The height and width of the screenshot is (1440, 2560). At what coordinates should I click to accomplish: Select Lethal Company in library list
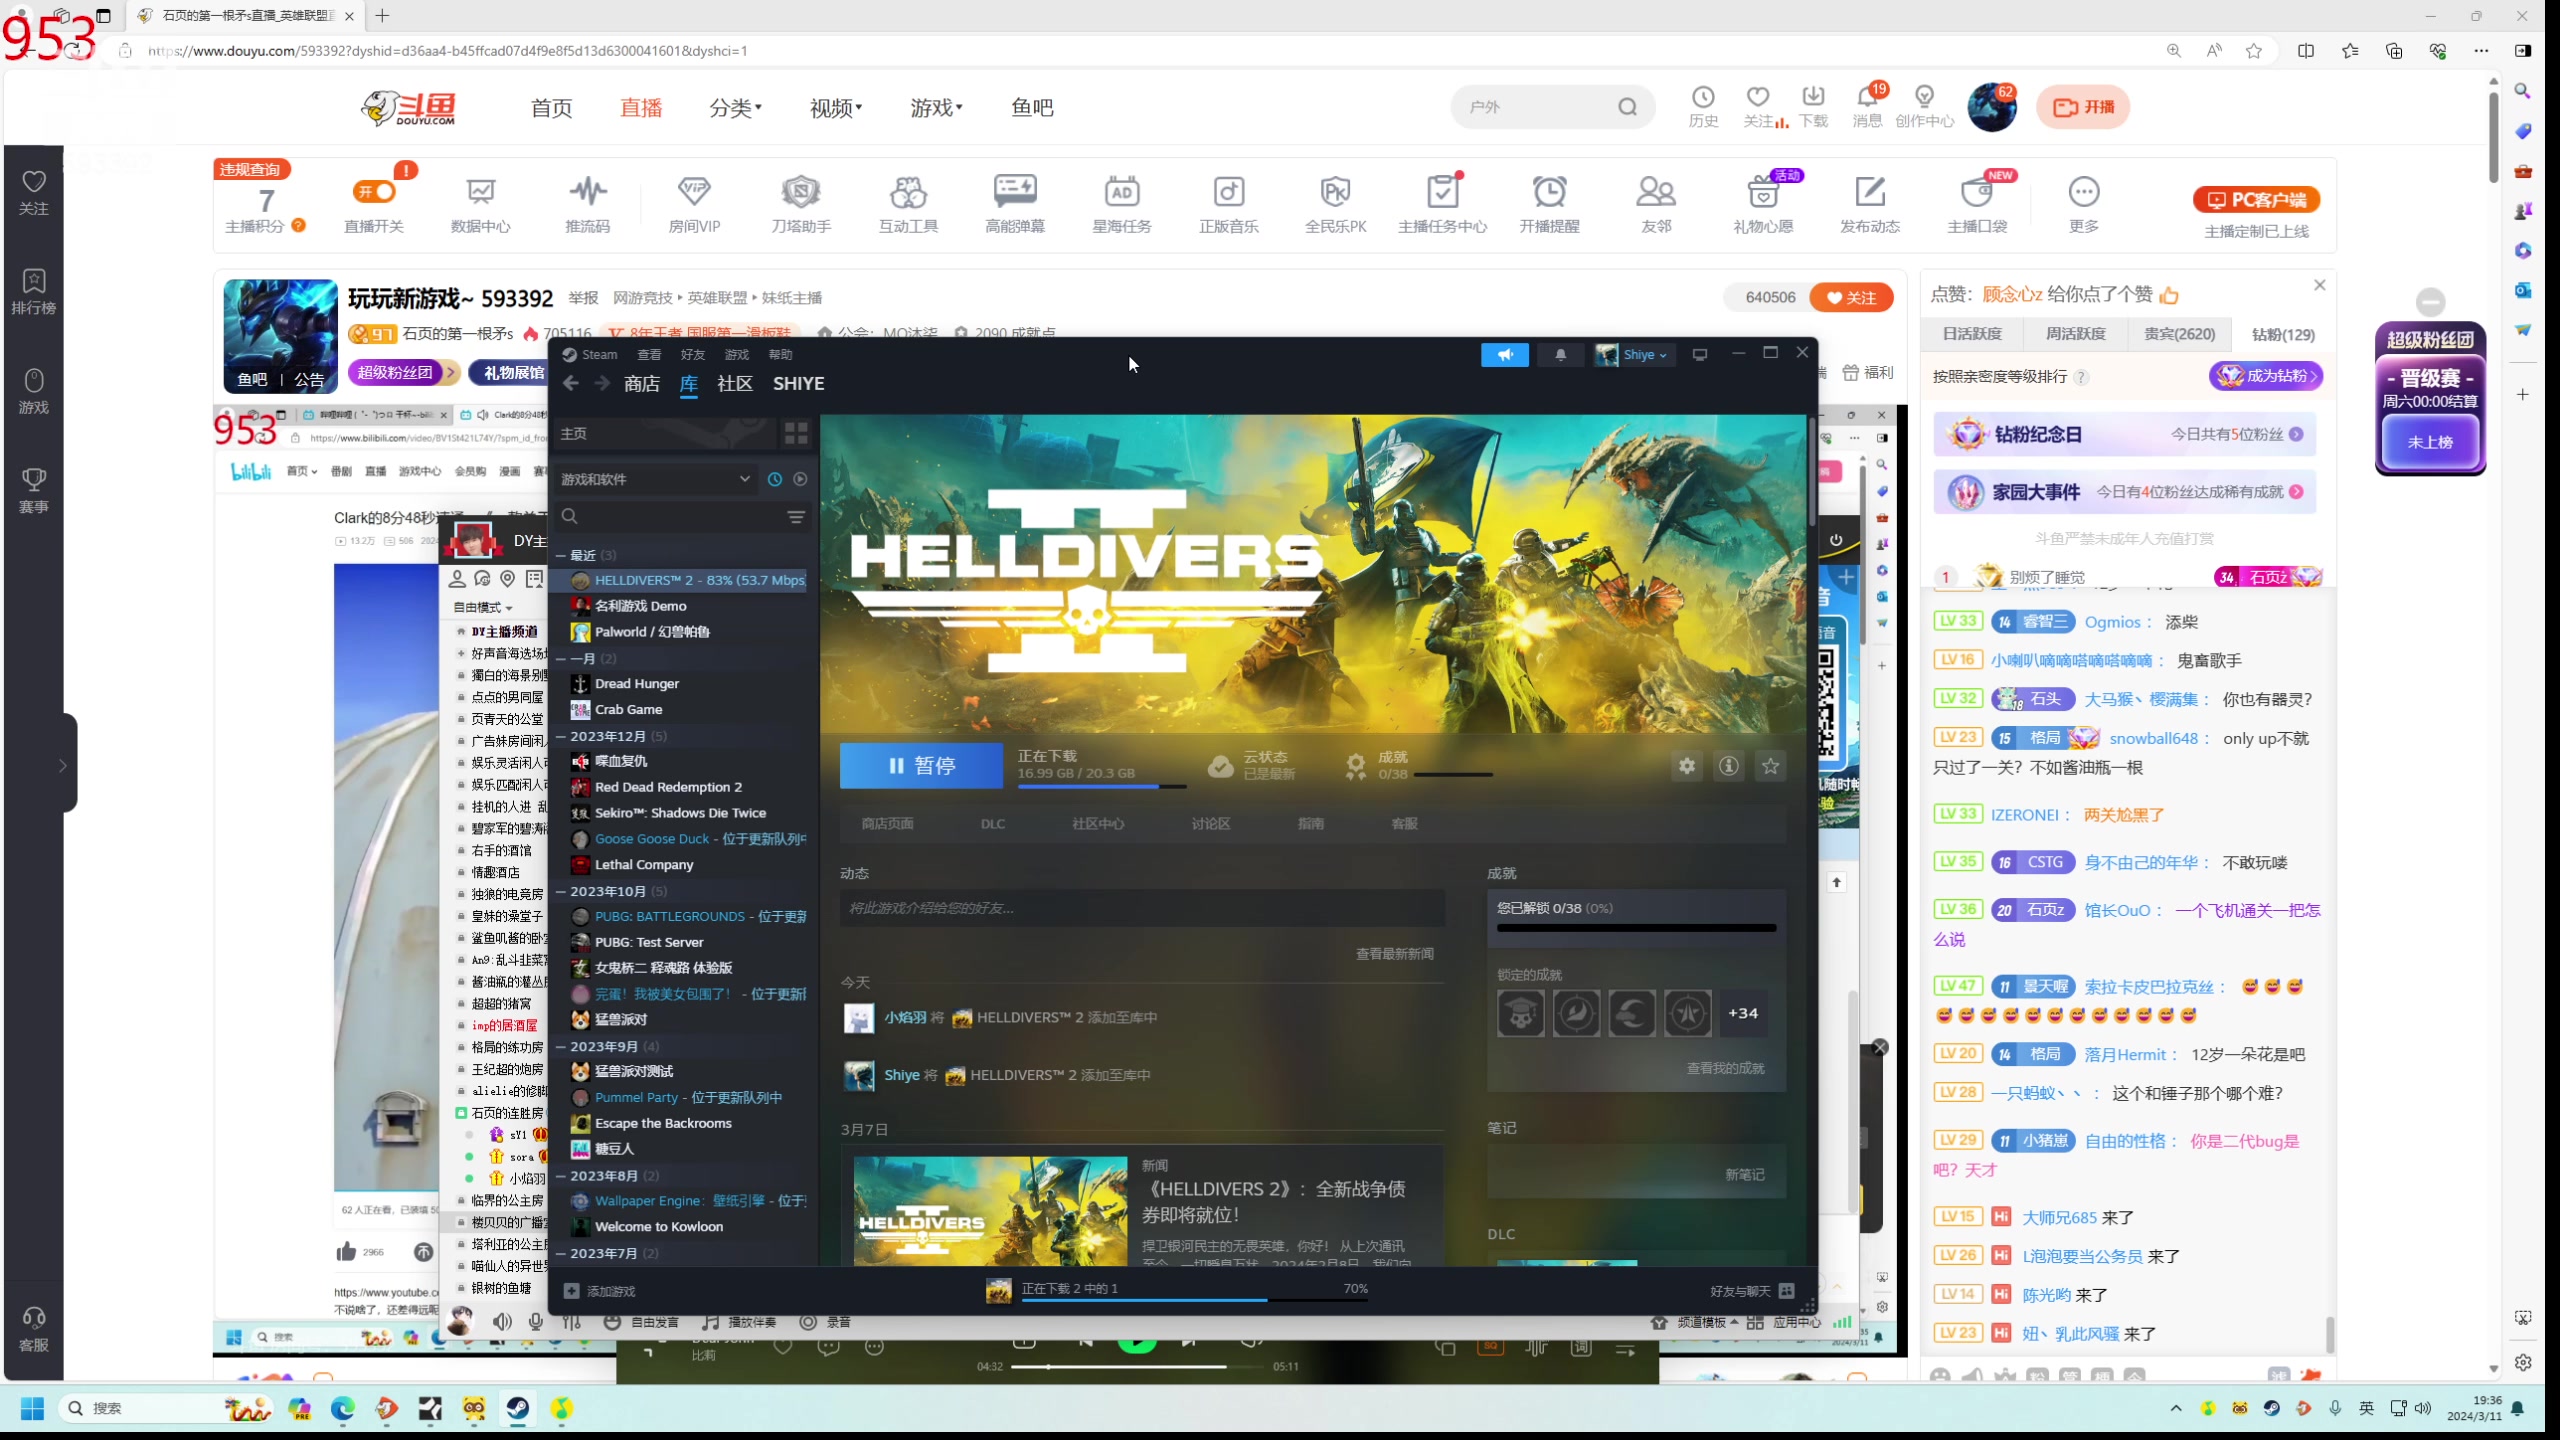click(644, 865)
